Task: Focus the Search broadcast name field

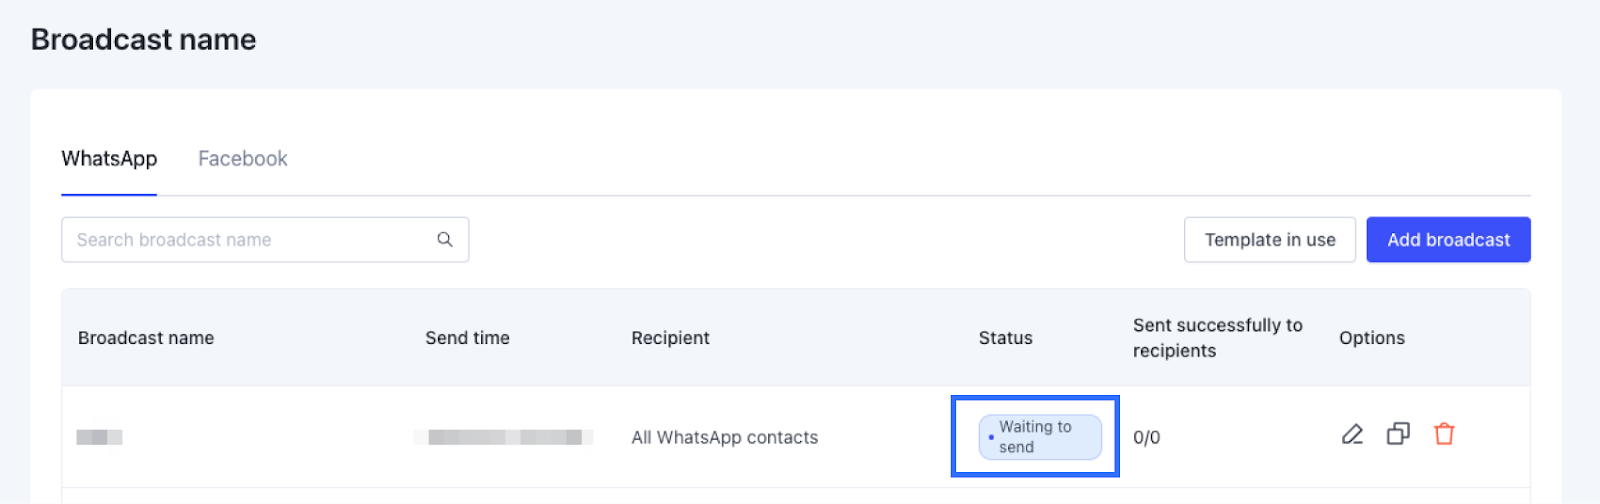Action: tap(250, 240)
